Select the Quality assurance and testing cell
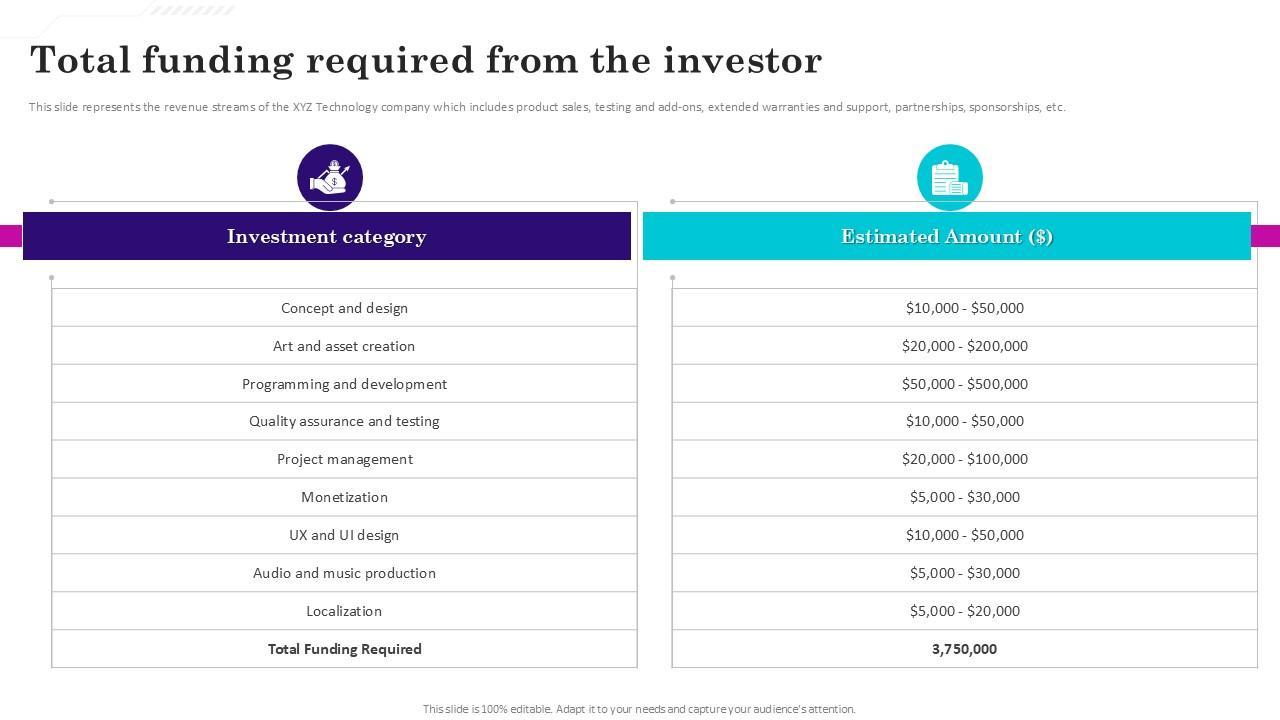The width and height of the screenshot is (1280, 720). [344, 421]
